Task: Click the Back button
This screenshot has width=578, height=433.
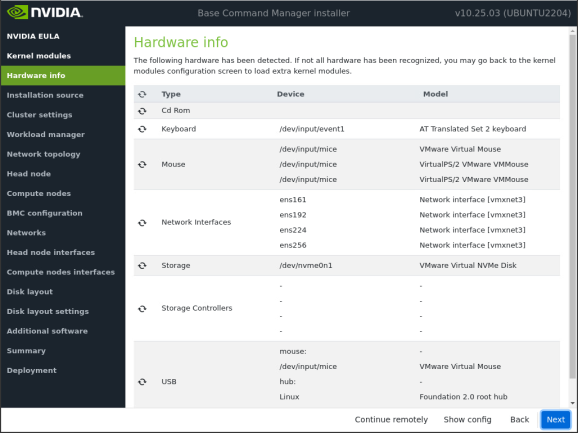Action: [519, 419]
